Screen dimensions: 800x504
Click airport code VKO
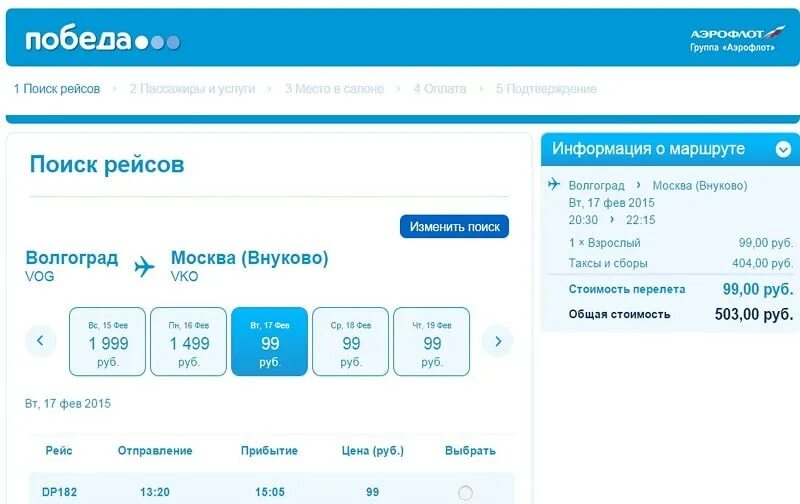coord(184,276)
